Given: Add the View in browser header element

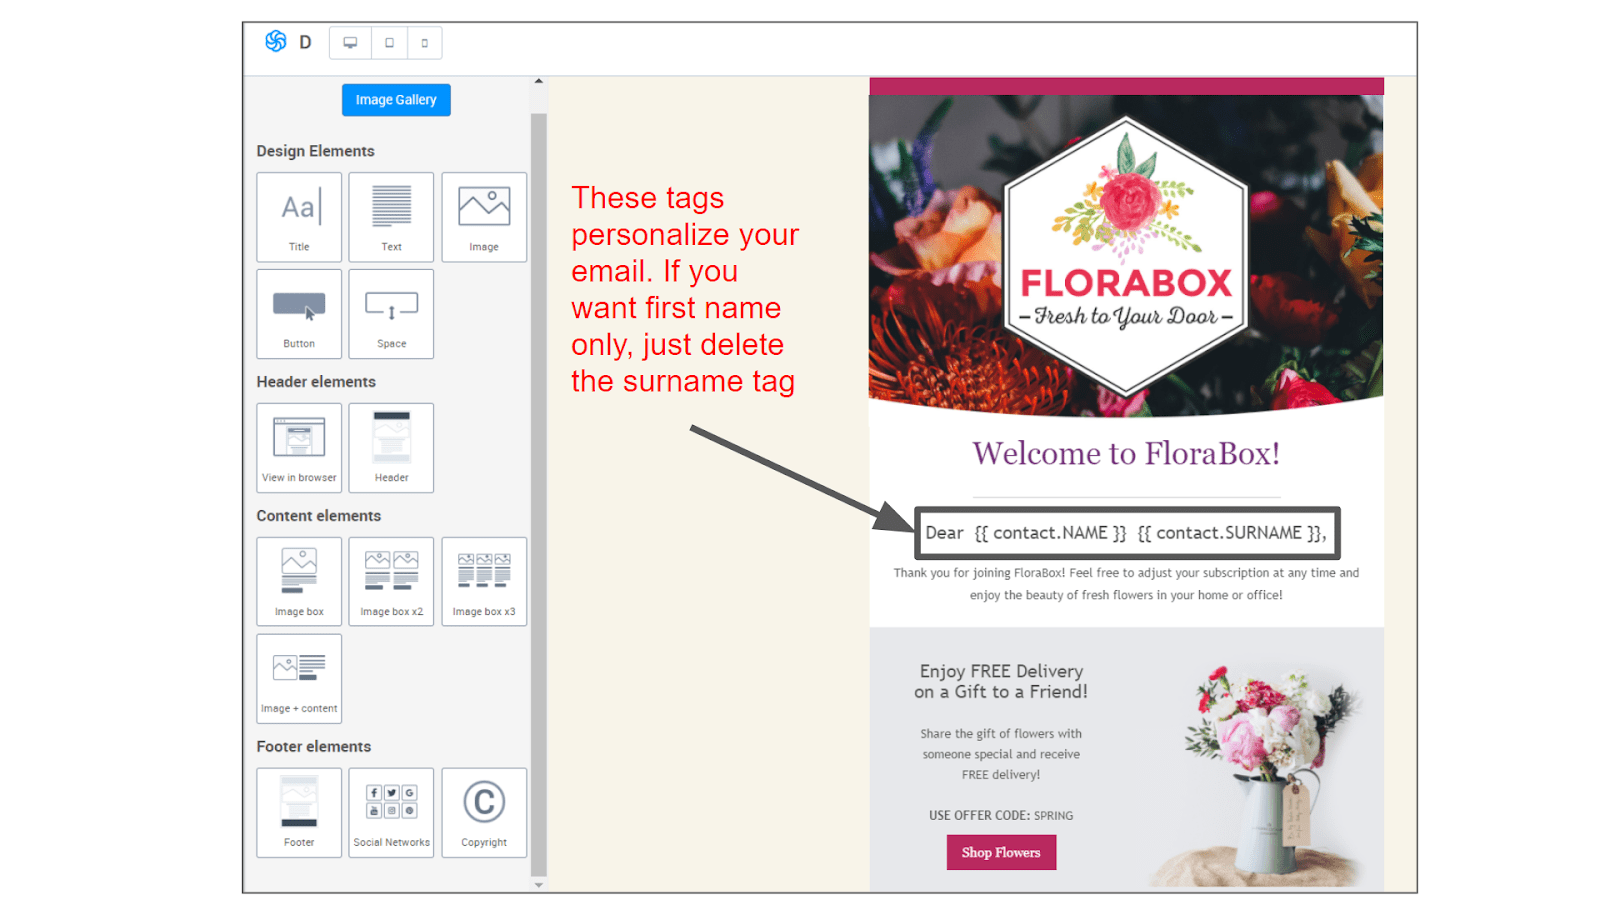Looking at the screenshot, I should pos(299,448).
